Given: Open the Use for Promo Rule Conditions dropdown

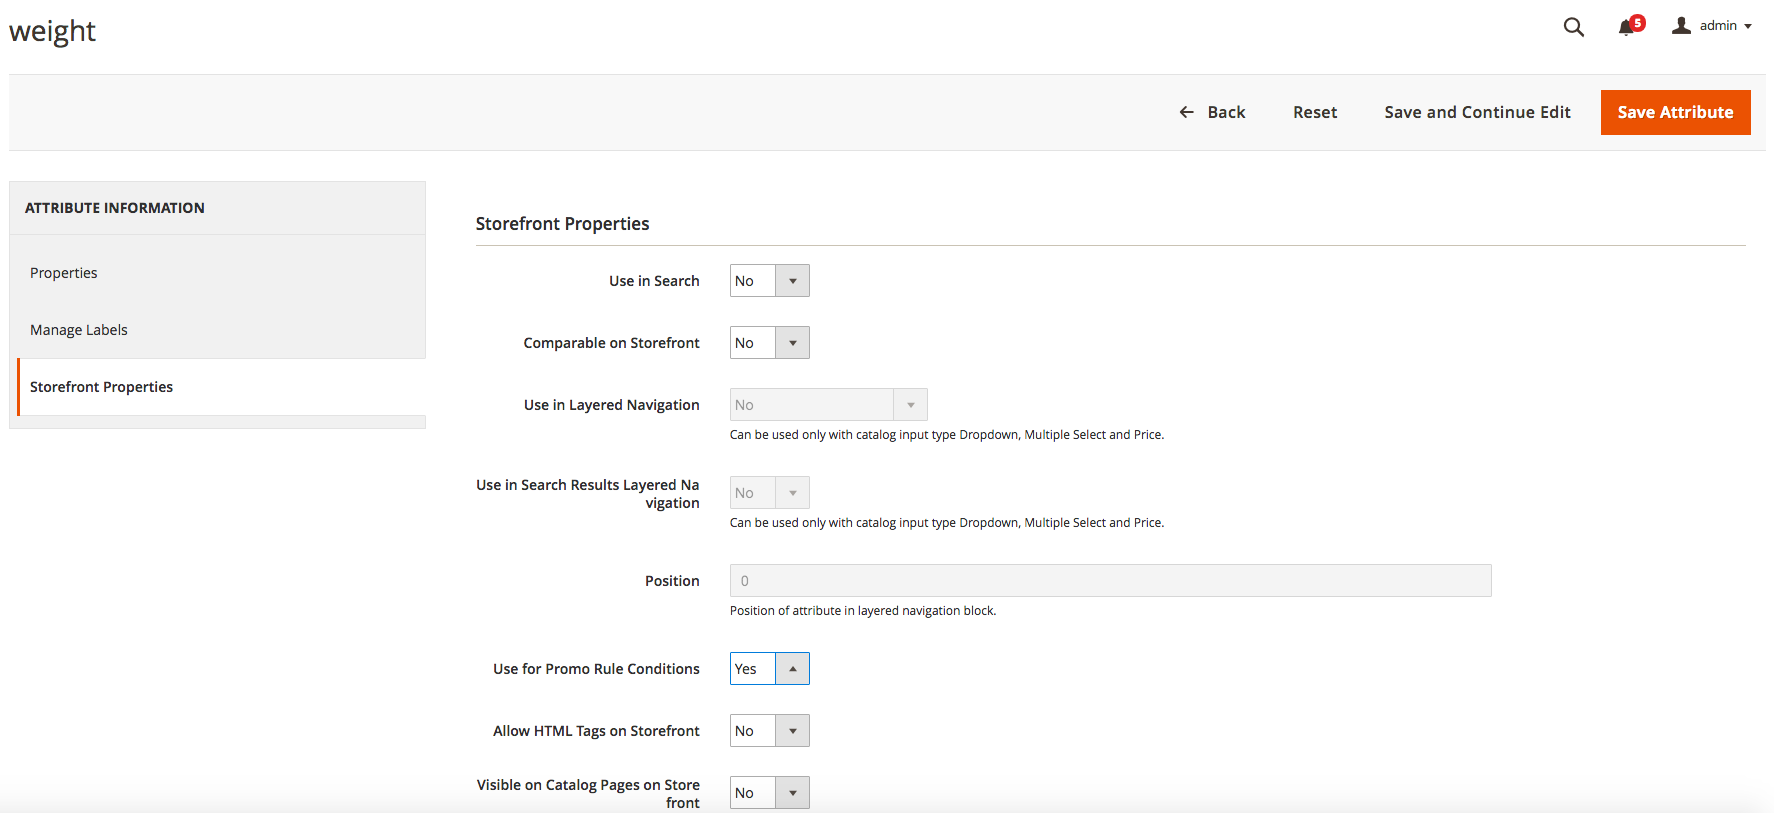Looking at the screenshot, I should pyautogui.click(x=769, y=669).
